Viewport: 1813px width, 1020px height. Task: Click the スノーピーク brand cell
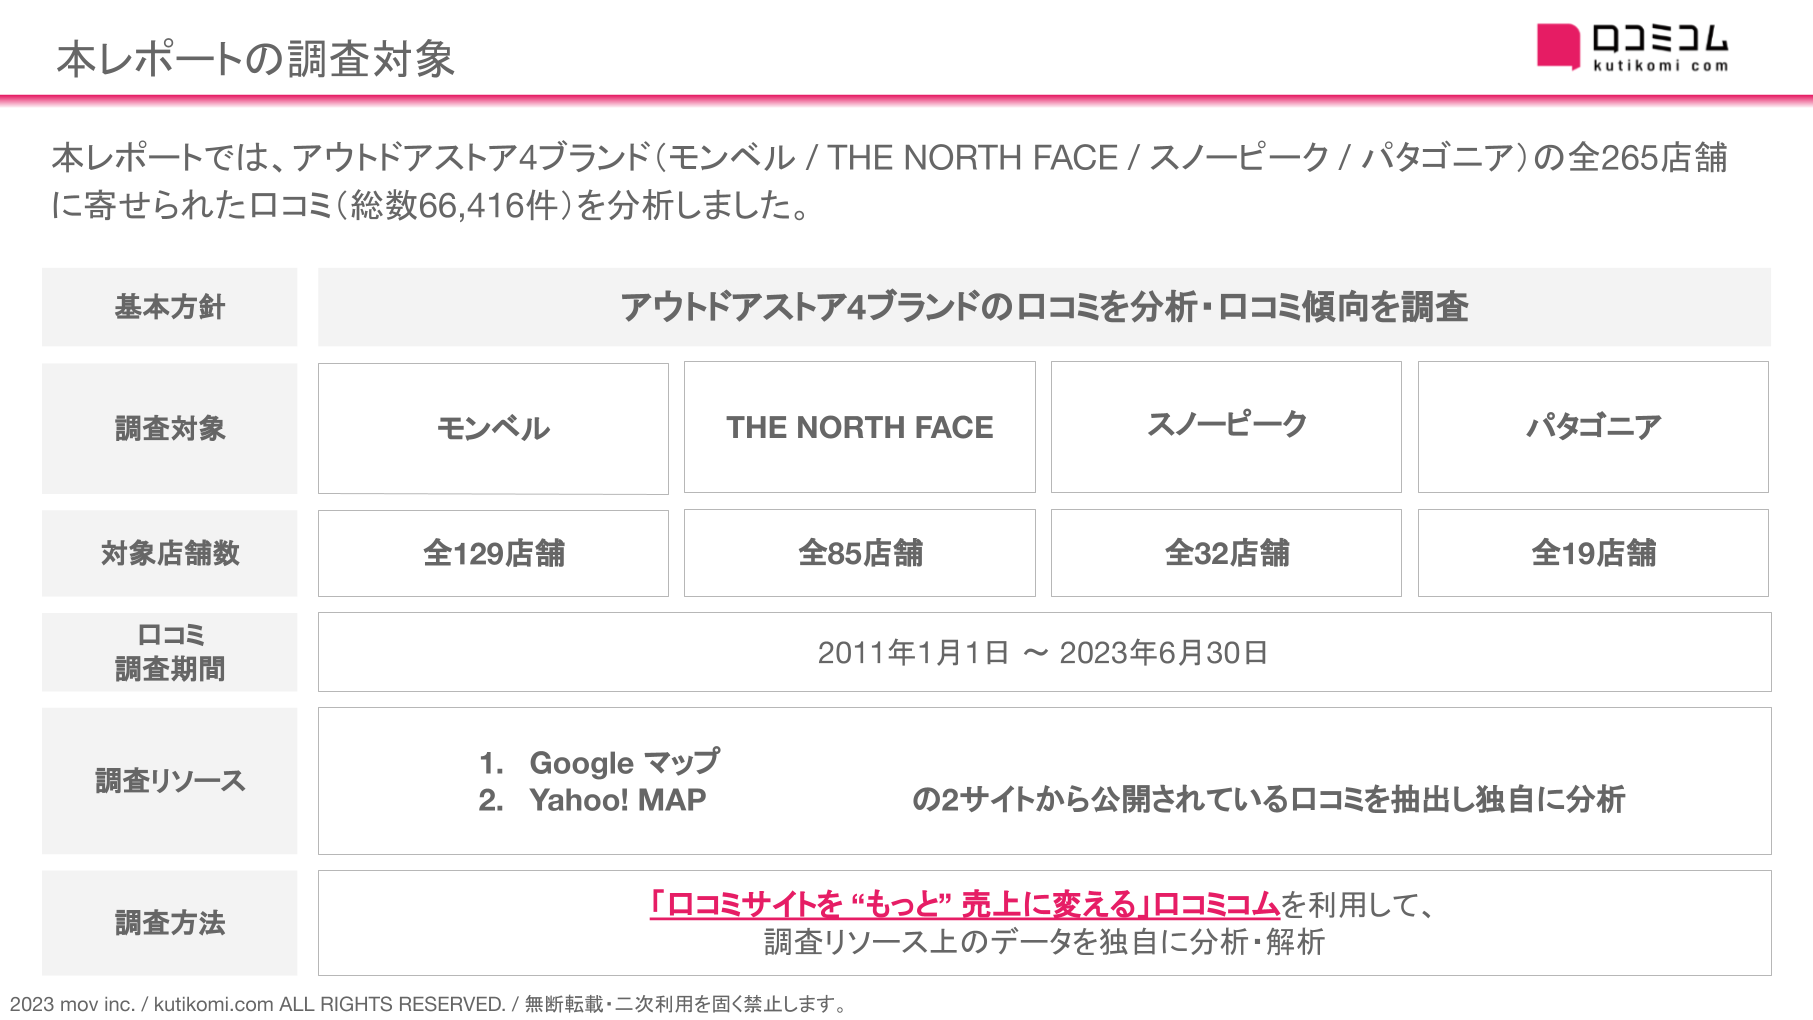pos(1226,425)
